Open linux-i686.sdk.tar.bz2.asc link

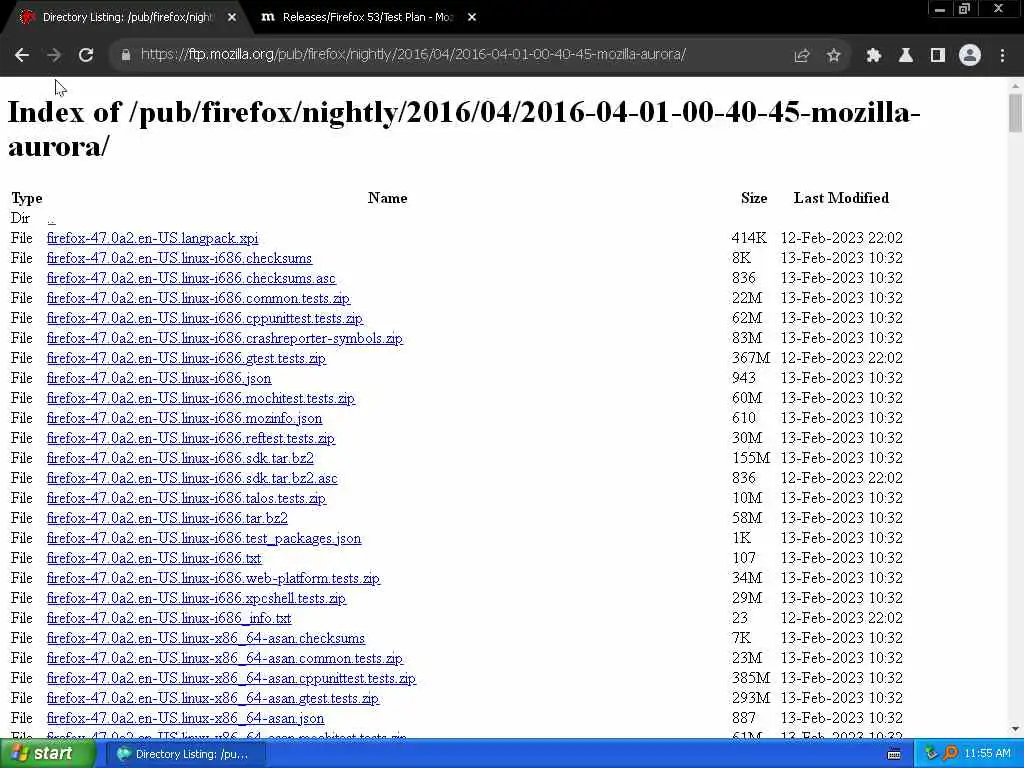[x=192, y=478]
